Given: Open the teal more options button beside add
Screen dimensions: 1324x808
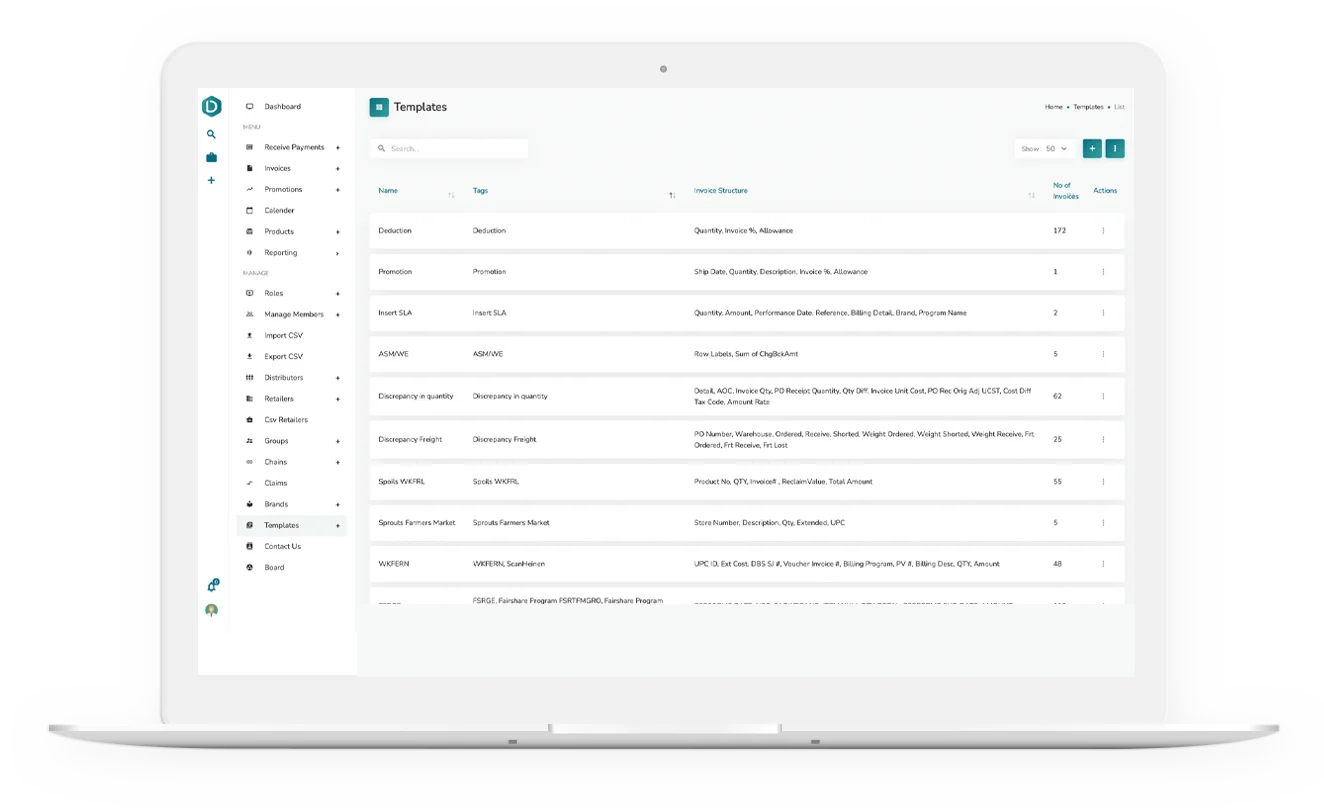Looking at the screenshot, I should [x=1115, y=148].
